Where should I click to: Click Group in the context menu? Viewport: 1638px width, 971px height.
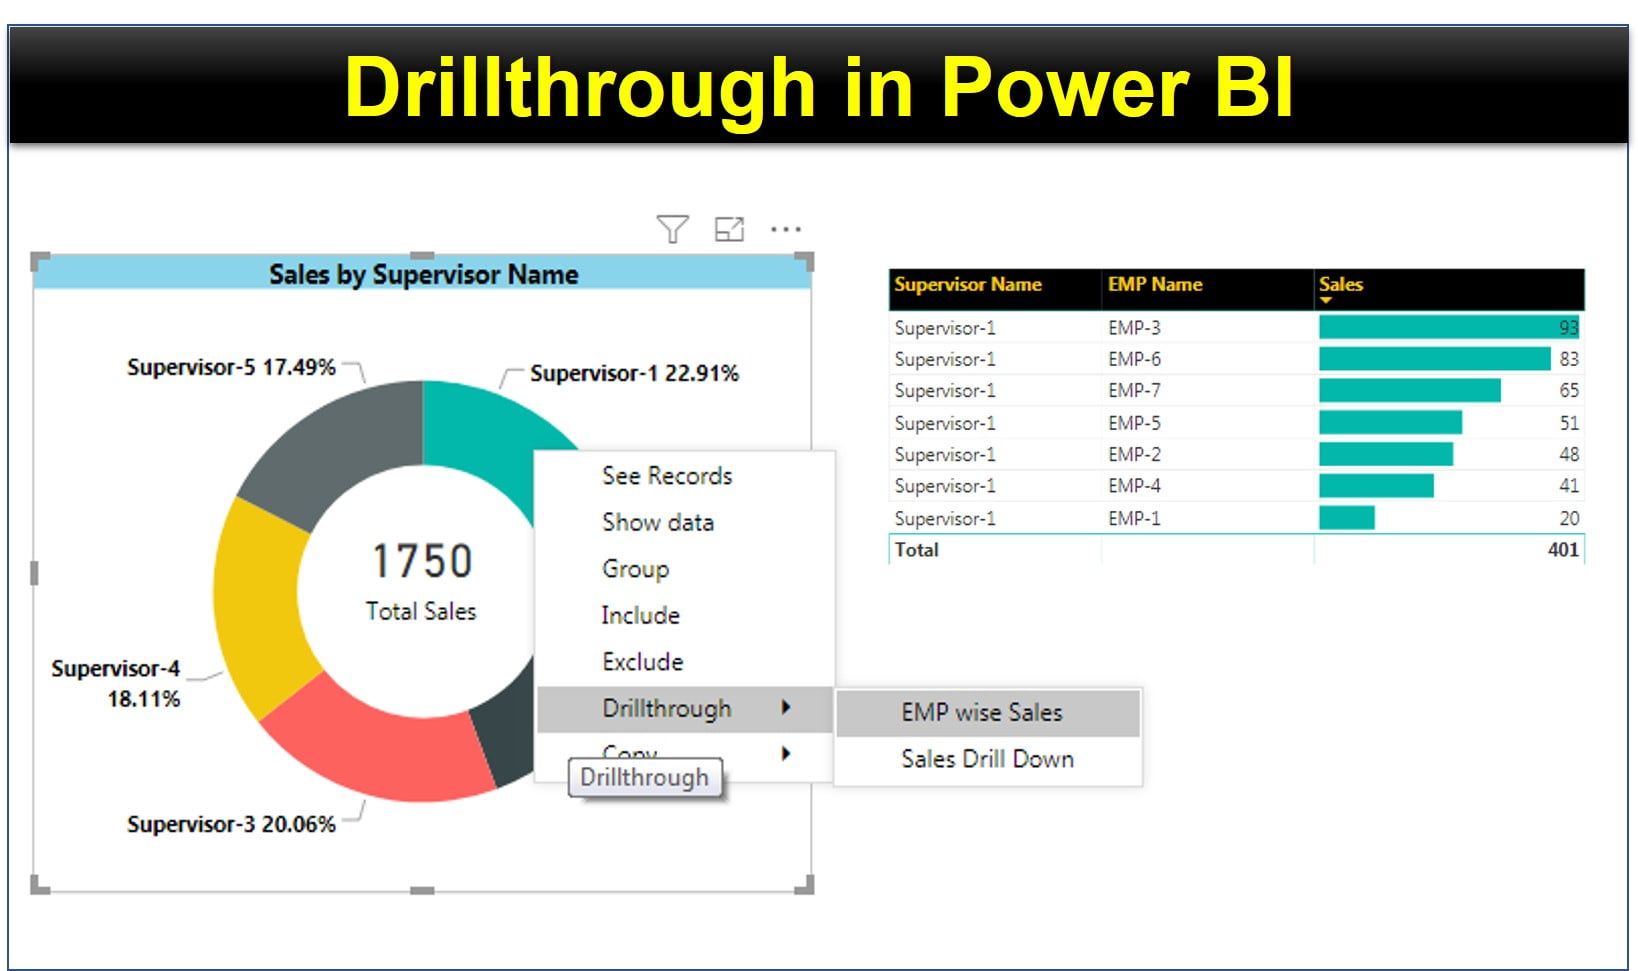pyautogui.click(x=635, y=569)
